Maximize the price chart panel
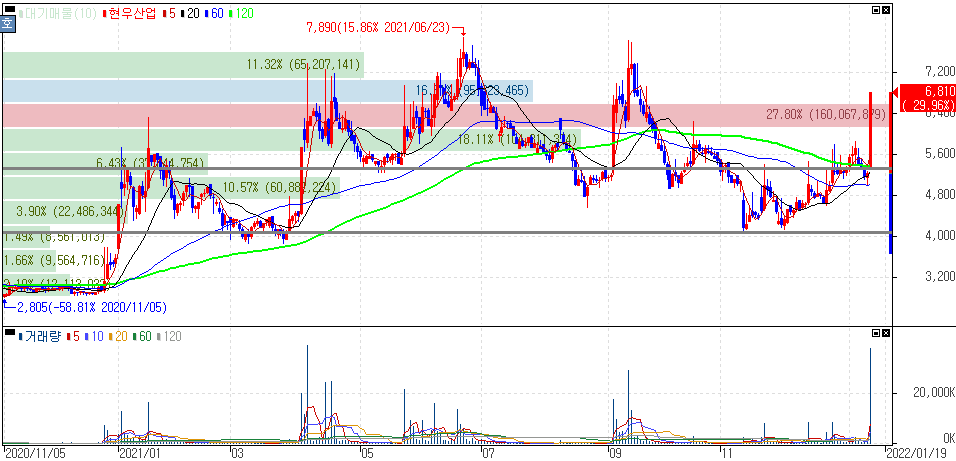This screenshot has width=956, height=461. coord(876,10)
